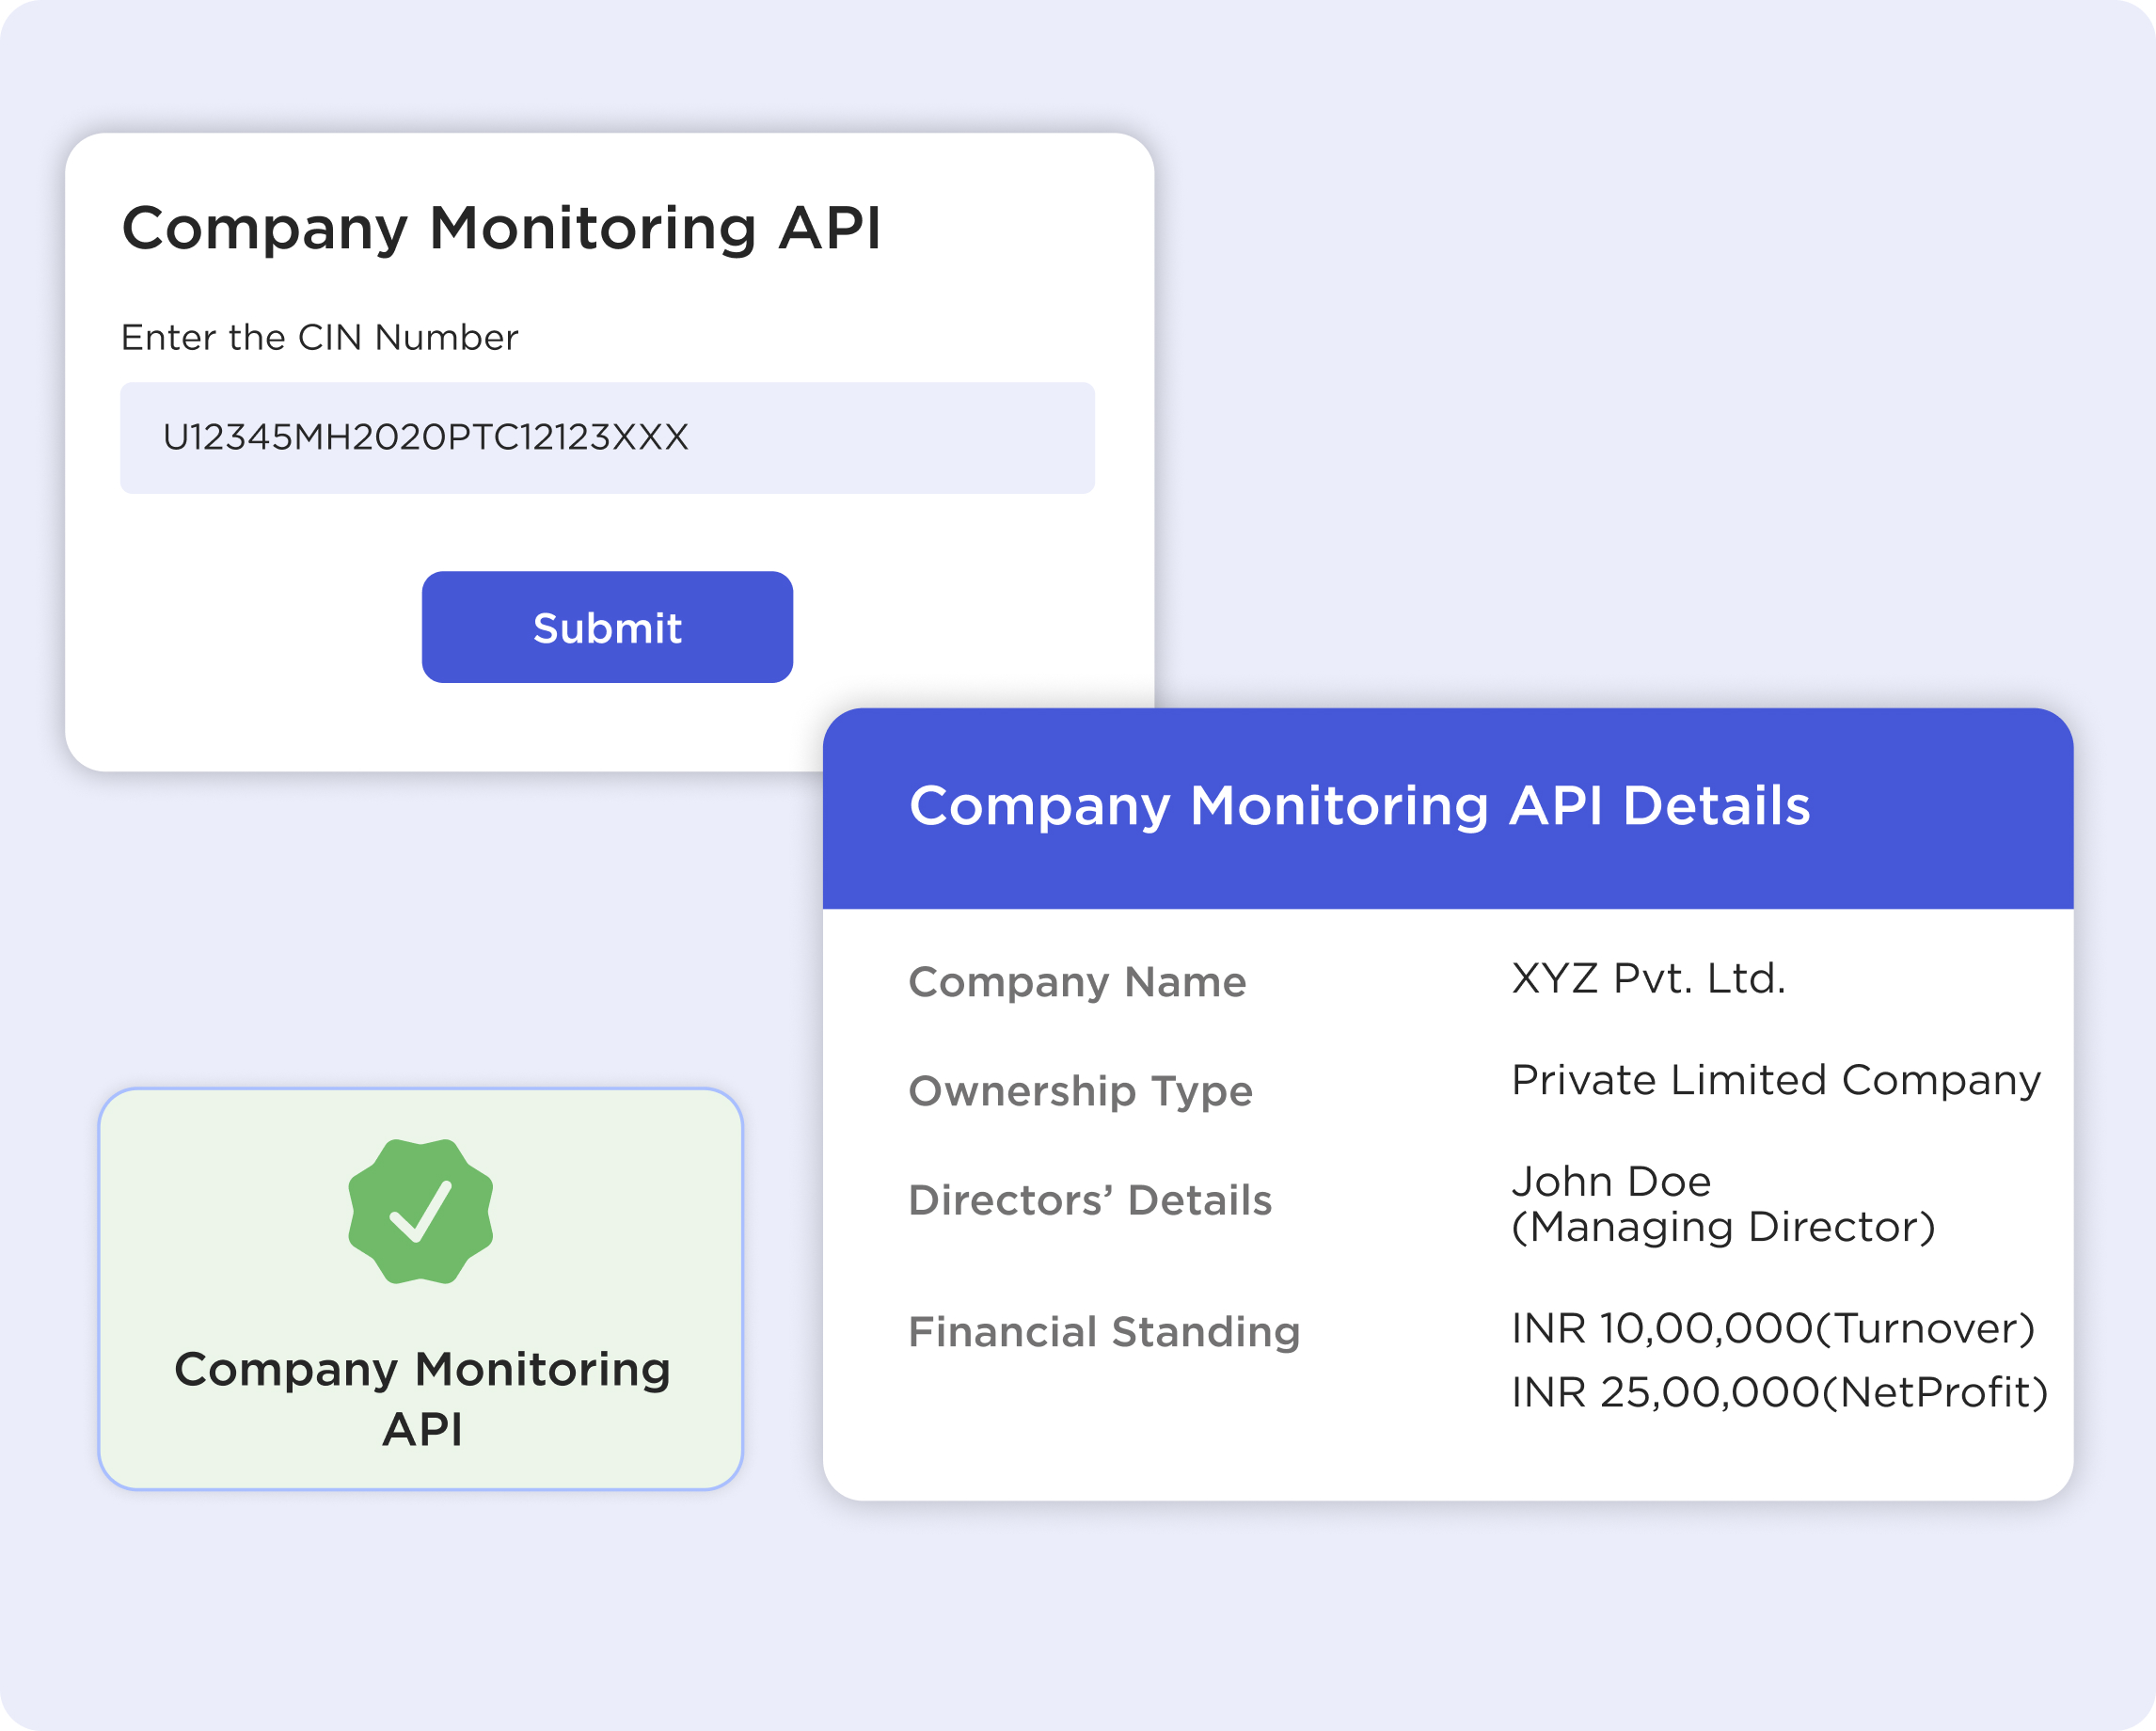
Task: Select the 'Ownership Type' label
Action: [x=1080, y=1091]
